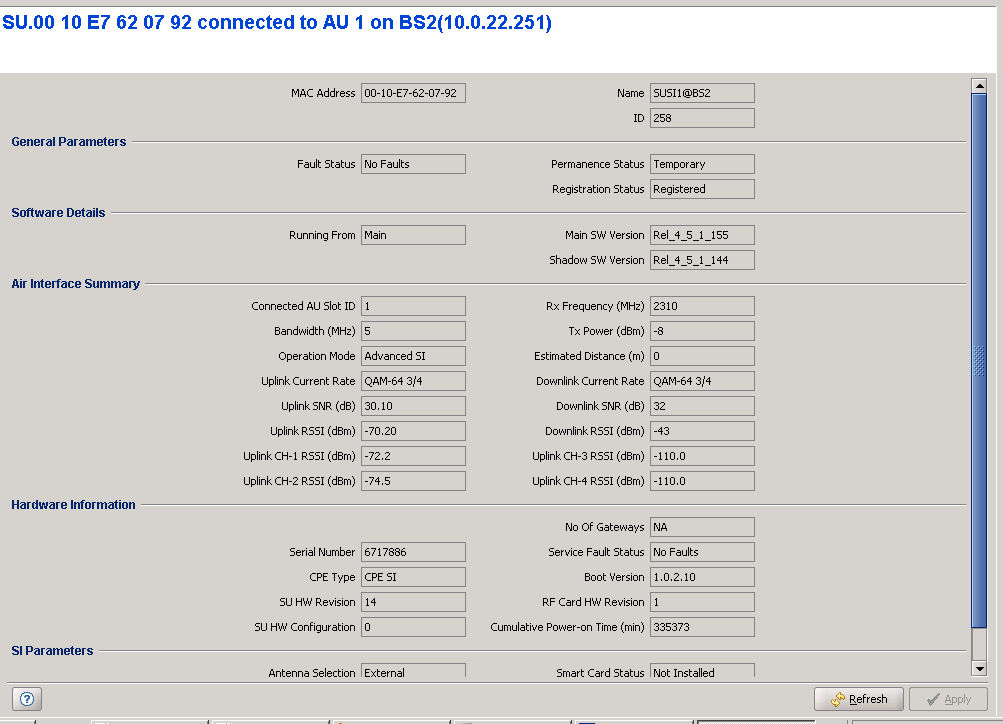
Task: Select the Downlink SNR (dB) field
Action: click(x=702, y=406)
